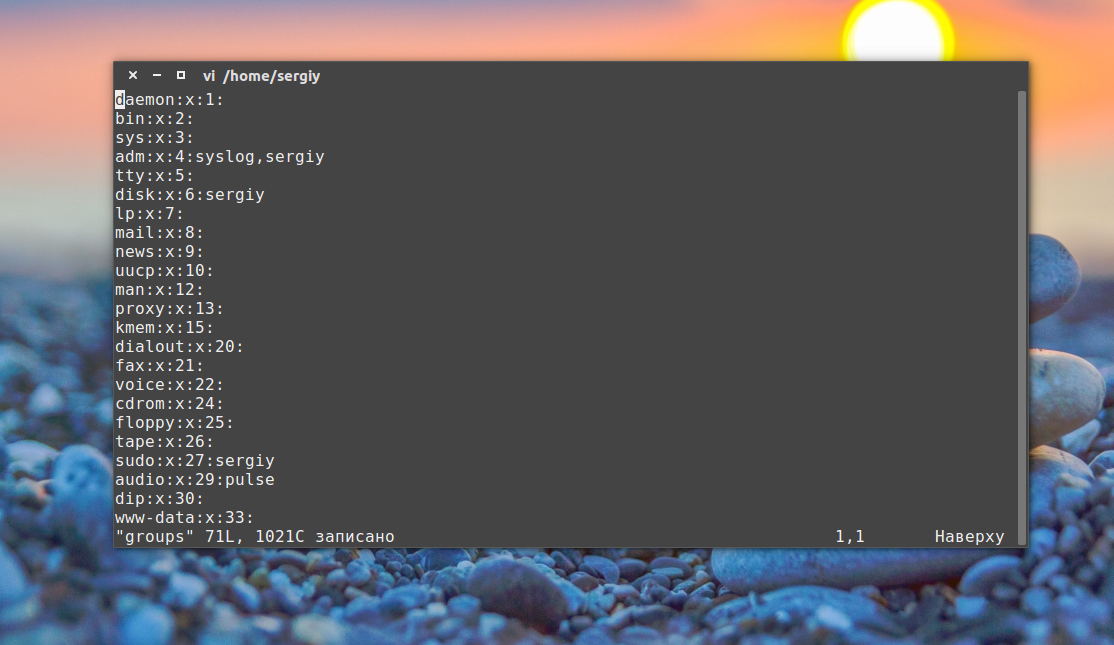1114x645 pixels.
Task: Place cursor on the 'adm:x:4:syslog,sergiy' line
Action: (220, 156)
